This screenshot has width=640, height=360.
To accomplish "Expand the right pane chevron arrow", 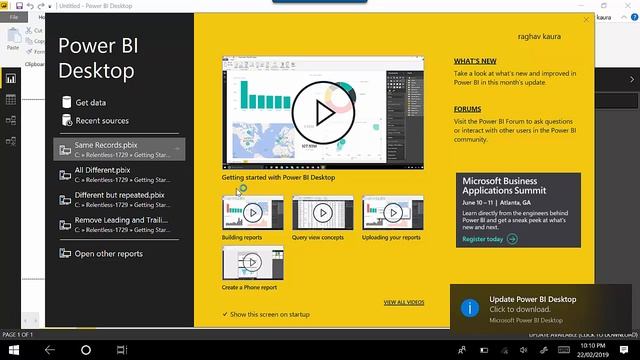I will pos(631,80).
